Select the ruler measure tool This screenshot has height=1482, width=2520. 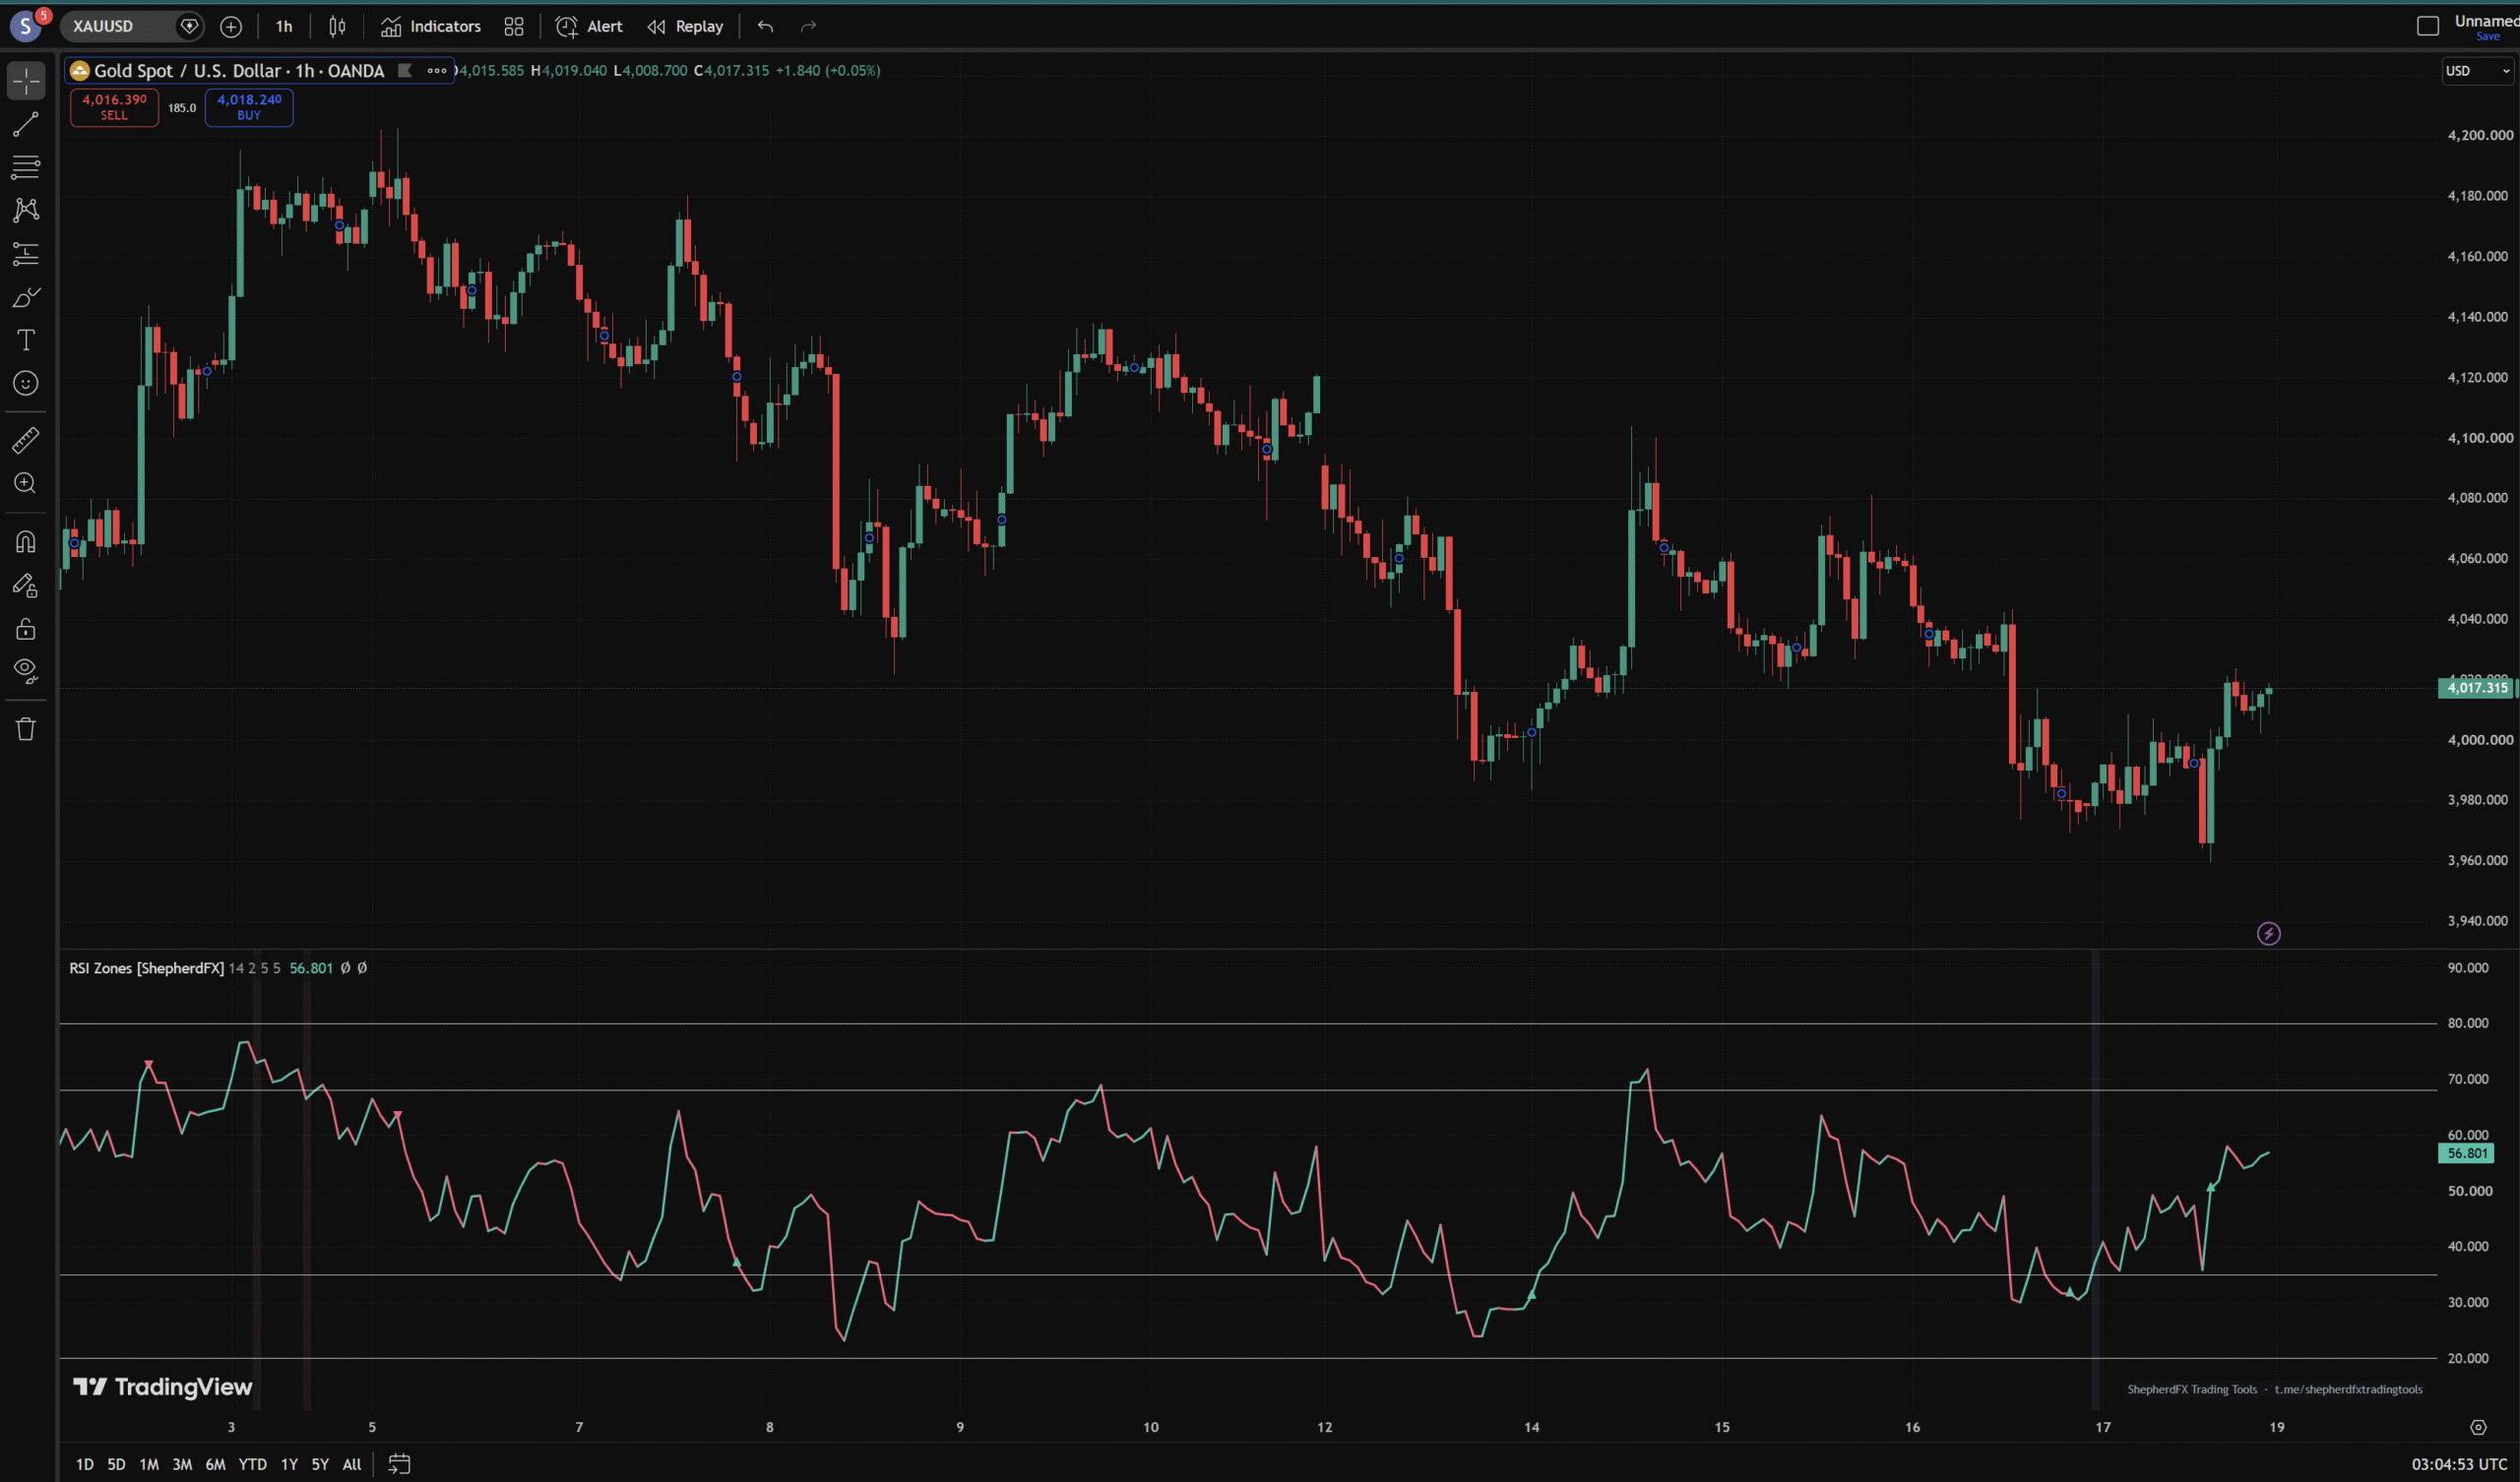pos(26,440)
